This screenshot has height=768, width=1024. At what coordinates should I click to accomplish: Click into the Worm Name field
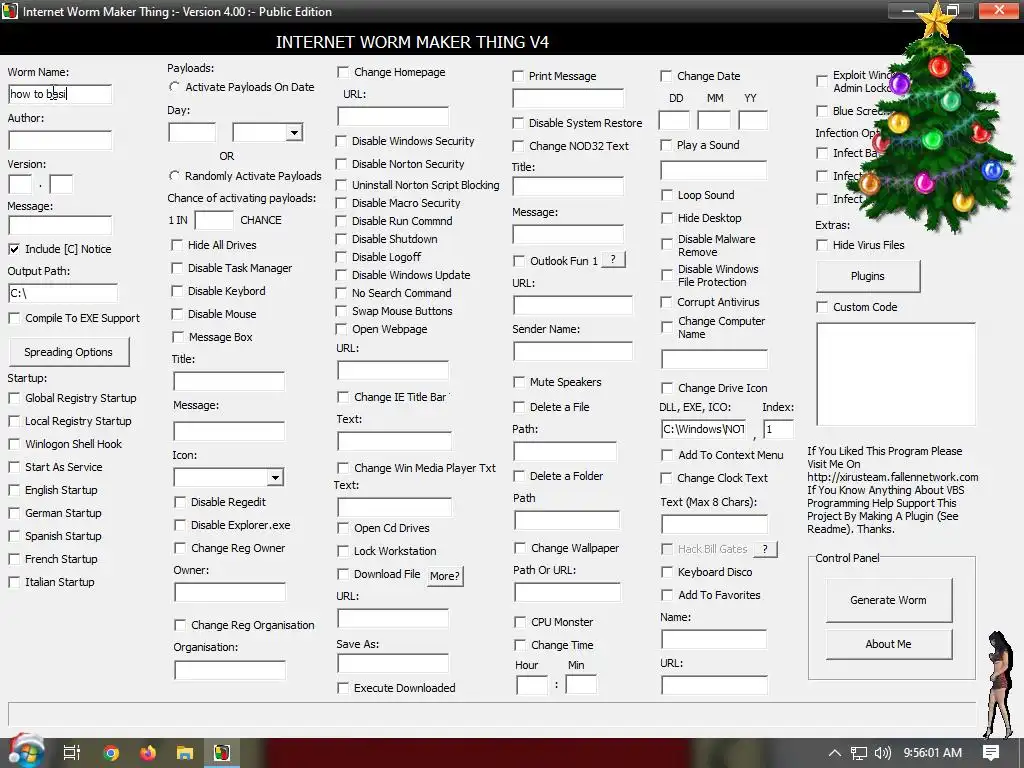coord(60,94)
